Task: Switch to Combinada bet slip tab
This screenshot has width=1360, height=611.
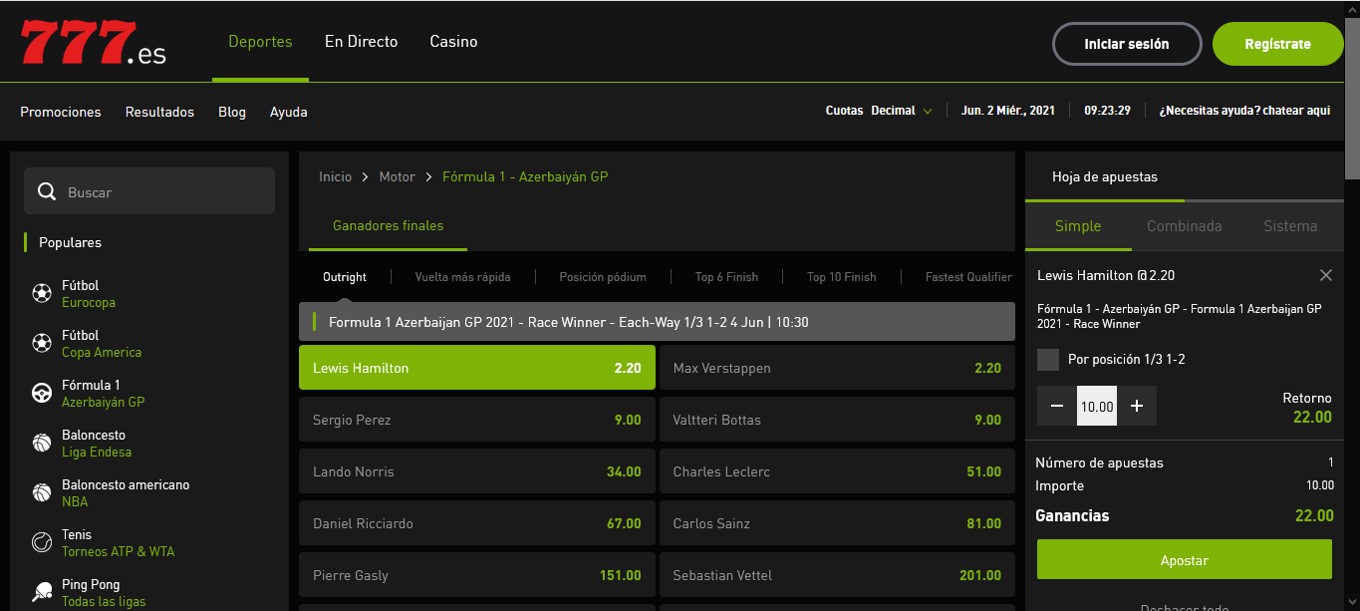Action: (1184, 226)
